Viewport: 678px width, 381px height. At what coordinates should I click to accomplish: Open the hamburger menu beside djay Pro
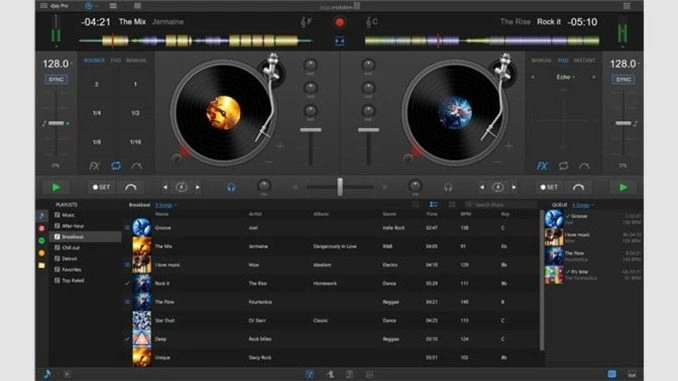tap(44, 6)
